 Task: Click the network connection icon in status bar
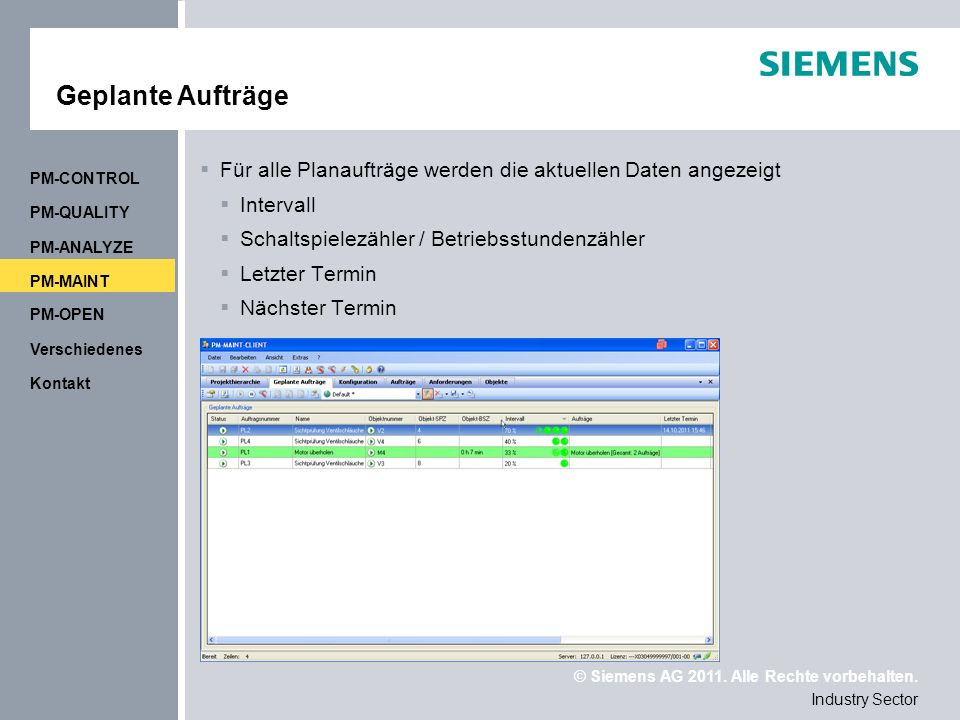click(x=697, y=656)
